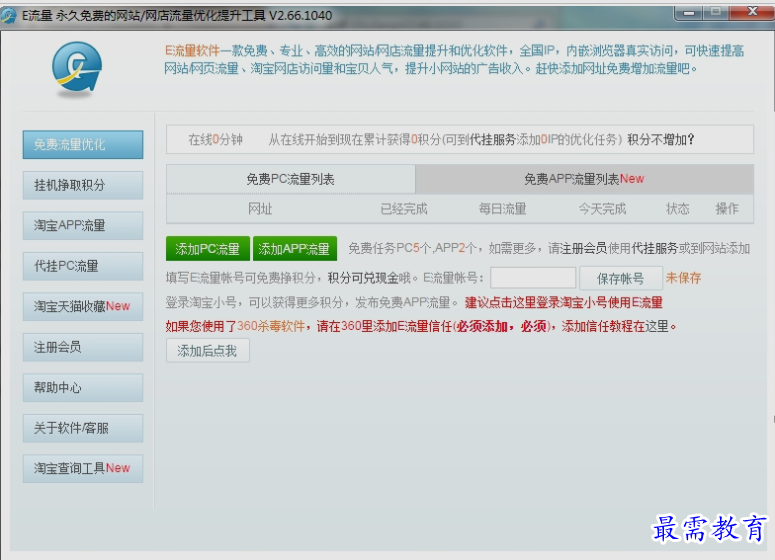This screenshot has height=560, width=775.
Task: Click 未保存 status text
Action: point(684,278)
